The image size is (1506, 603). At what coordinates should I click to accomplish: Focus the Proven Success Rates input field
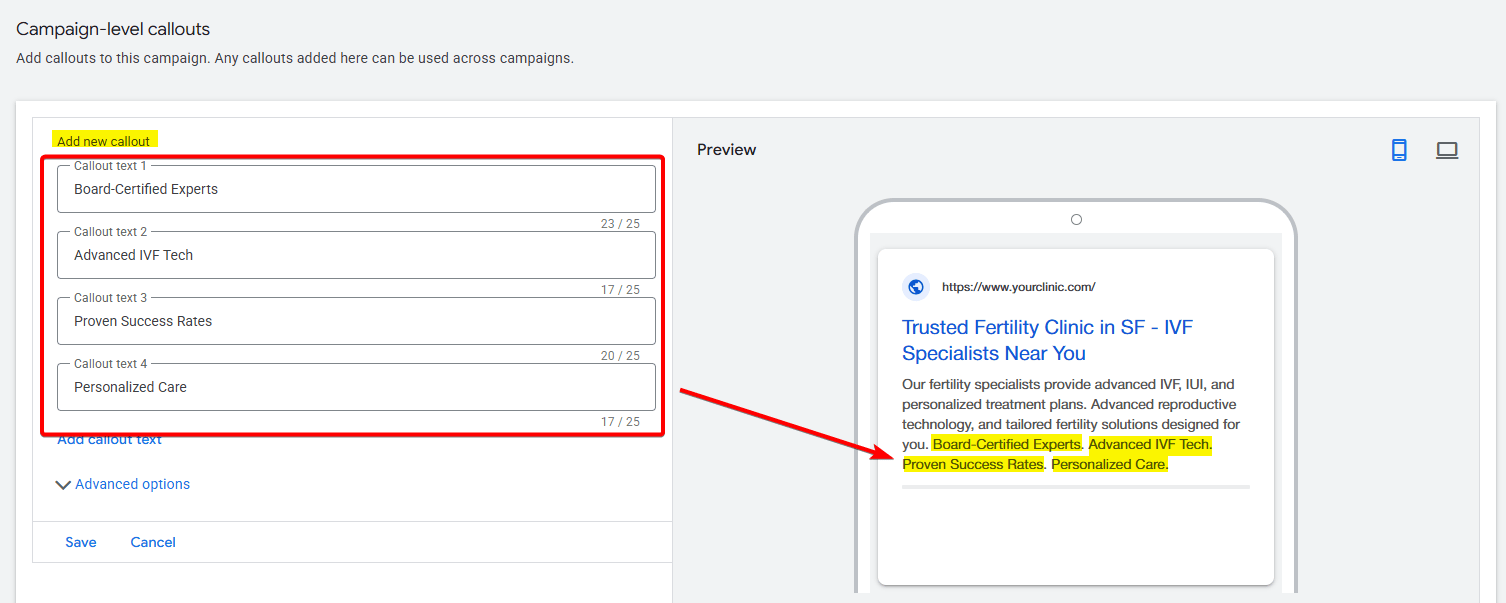[356, 321]
